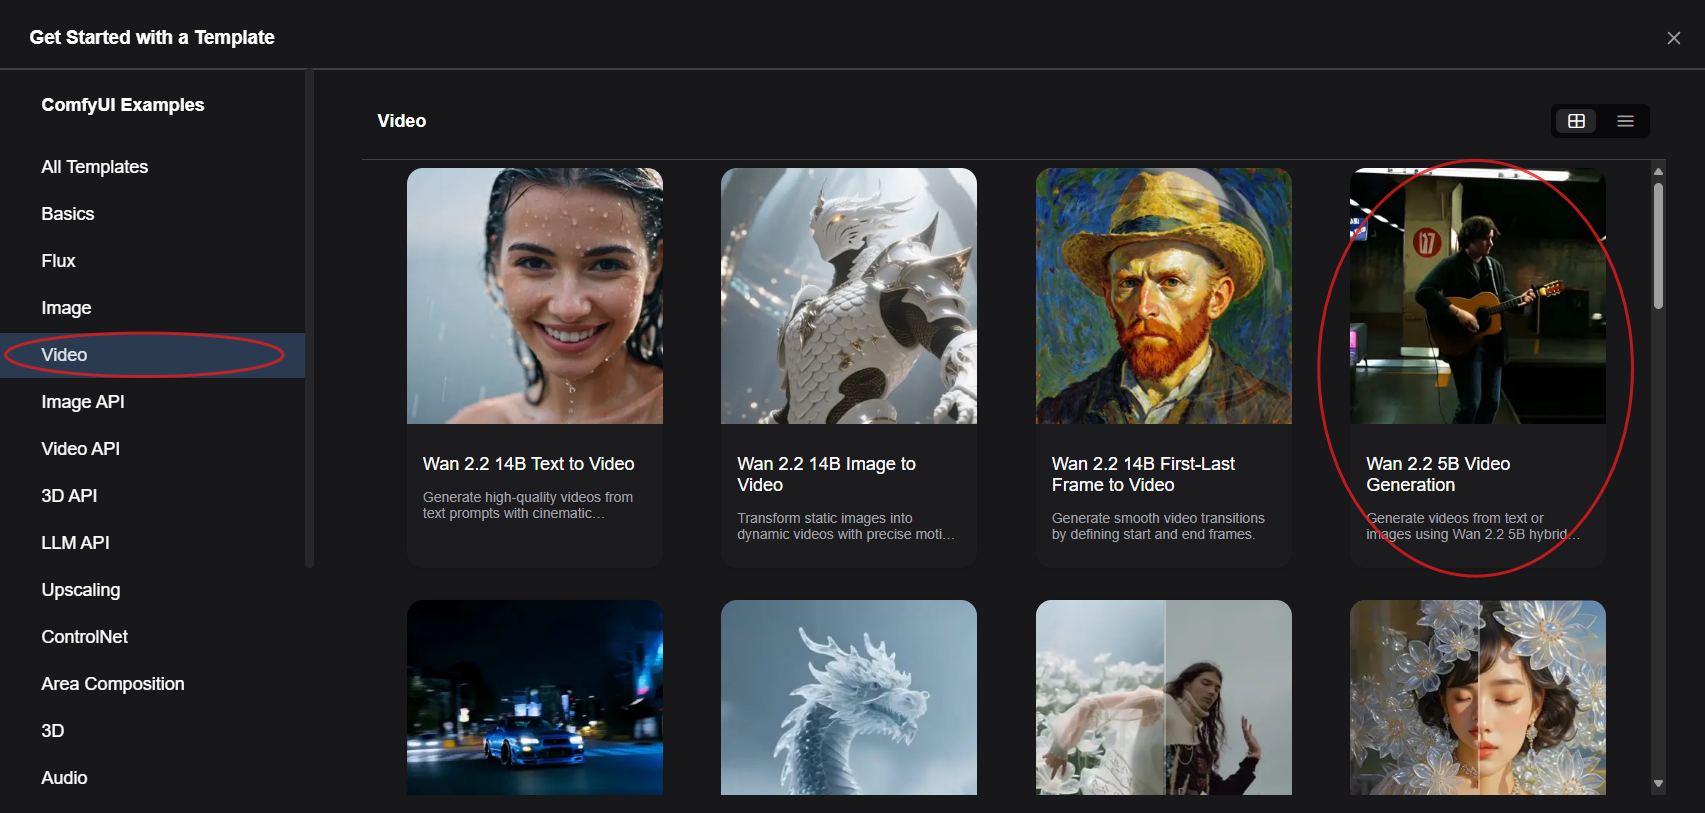Switch to list view layout
This screenshot has height=813, width=1705.
point(1625,121)
